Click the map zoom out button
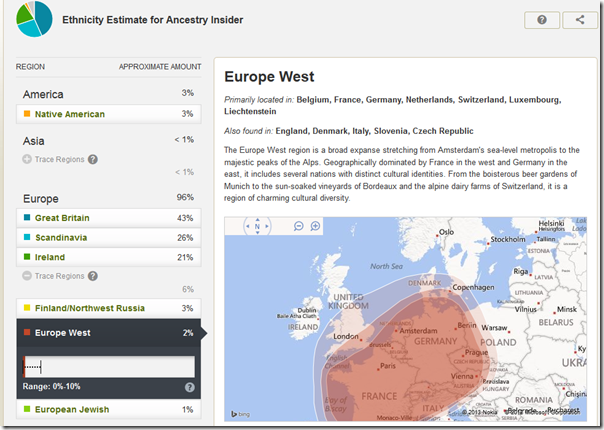The image size is (604, 430). tap(299, 226)
